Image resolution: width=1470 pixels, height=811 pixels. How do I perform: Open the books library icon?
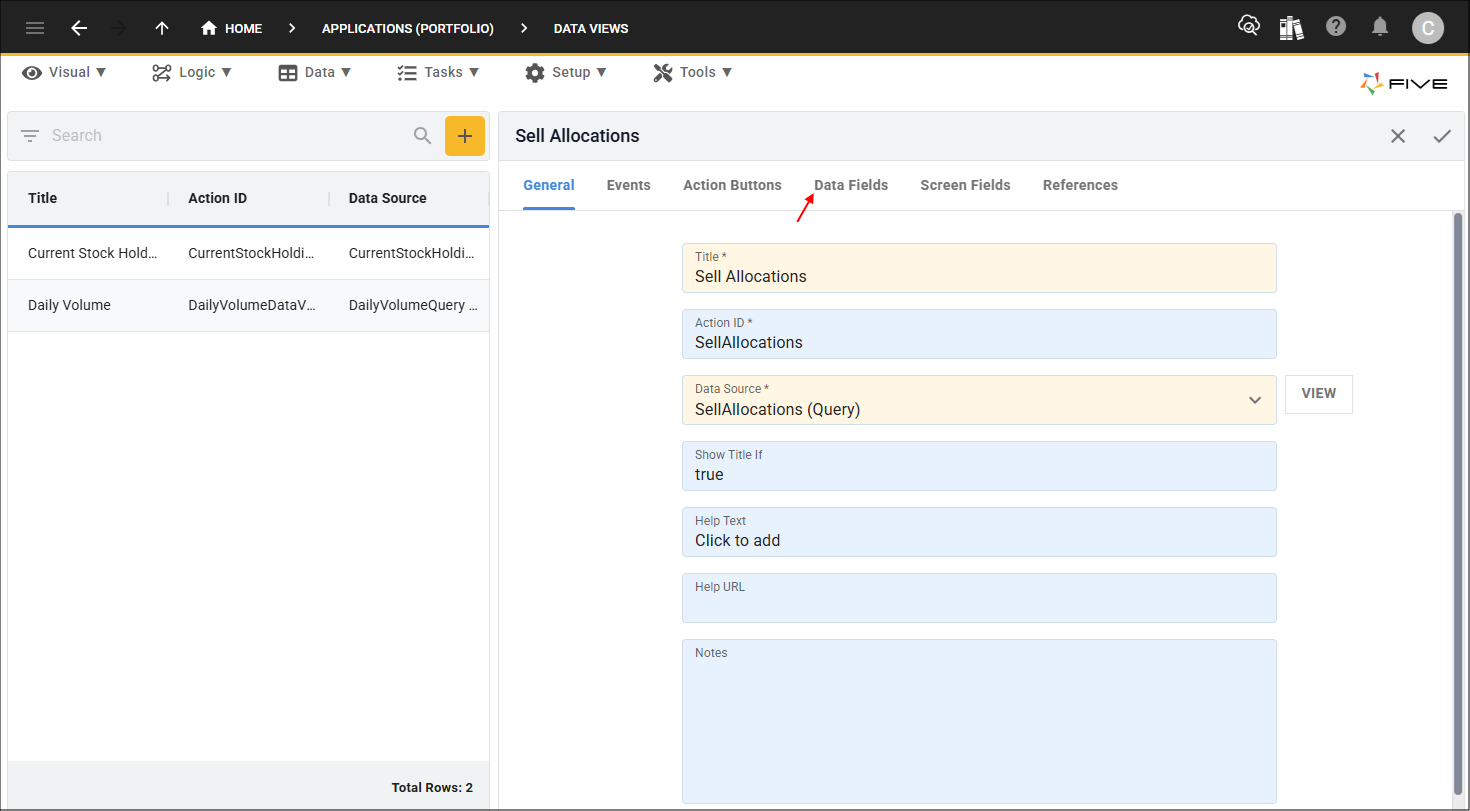click(x=1292, y=27)
